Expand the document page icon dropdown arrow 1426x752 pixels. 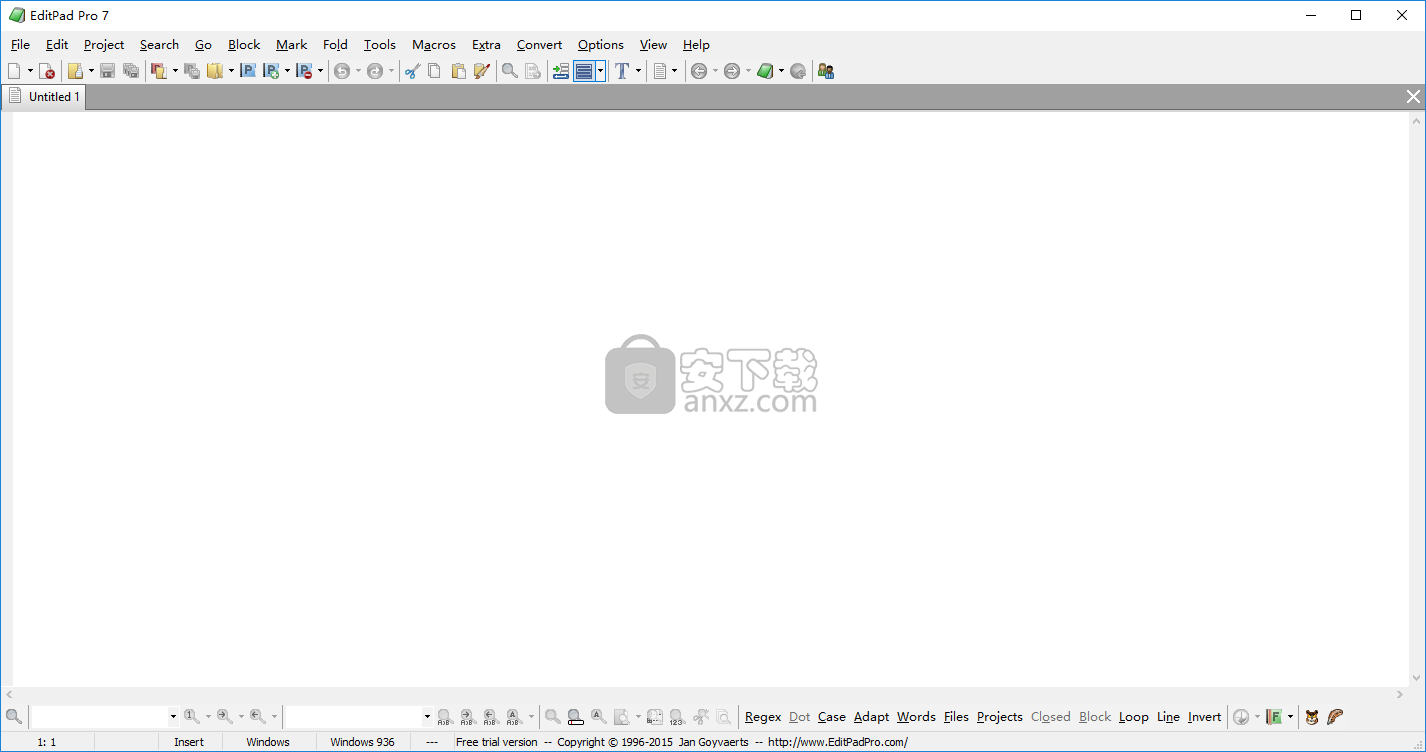[674, 71]
